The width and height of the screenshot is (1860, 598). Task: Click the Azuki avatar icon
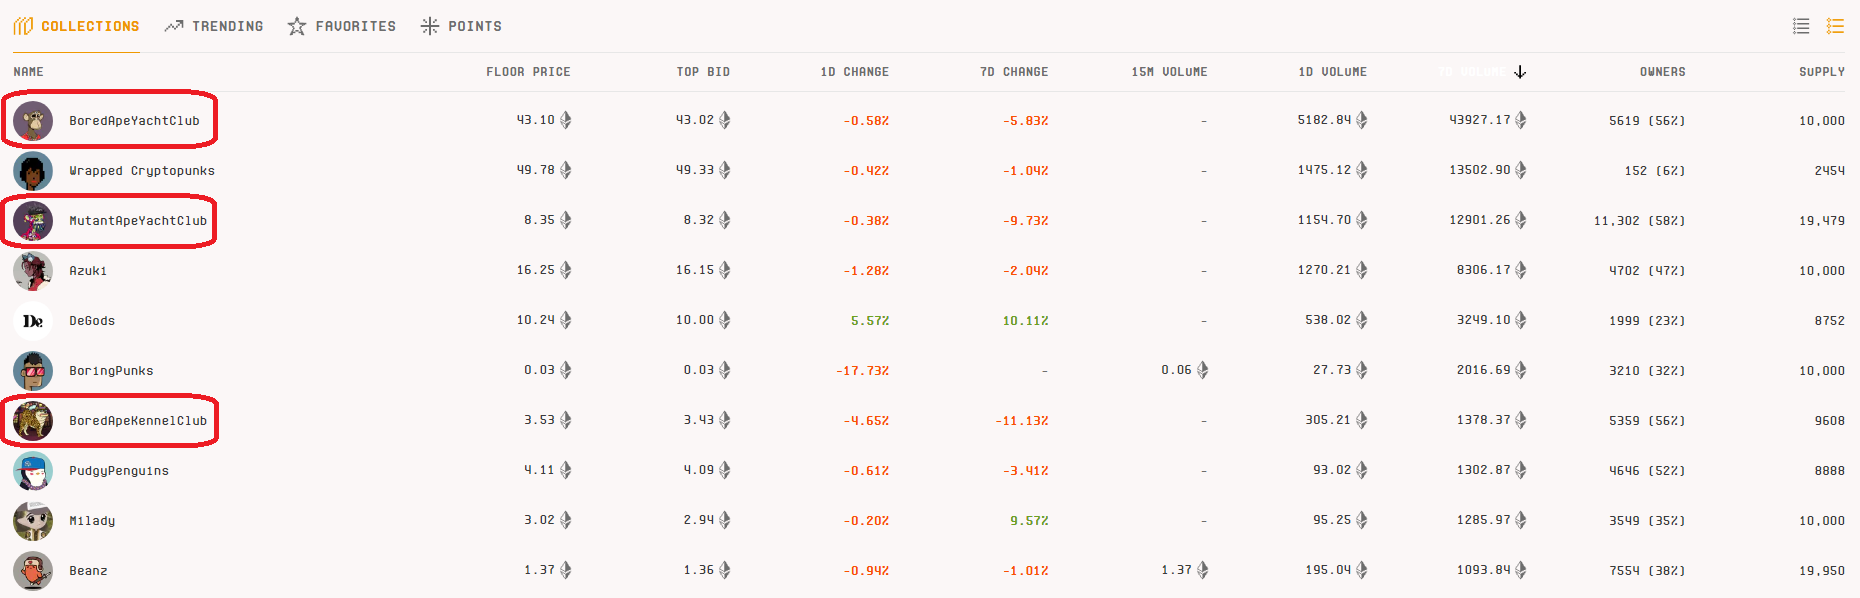(33, 271)
